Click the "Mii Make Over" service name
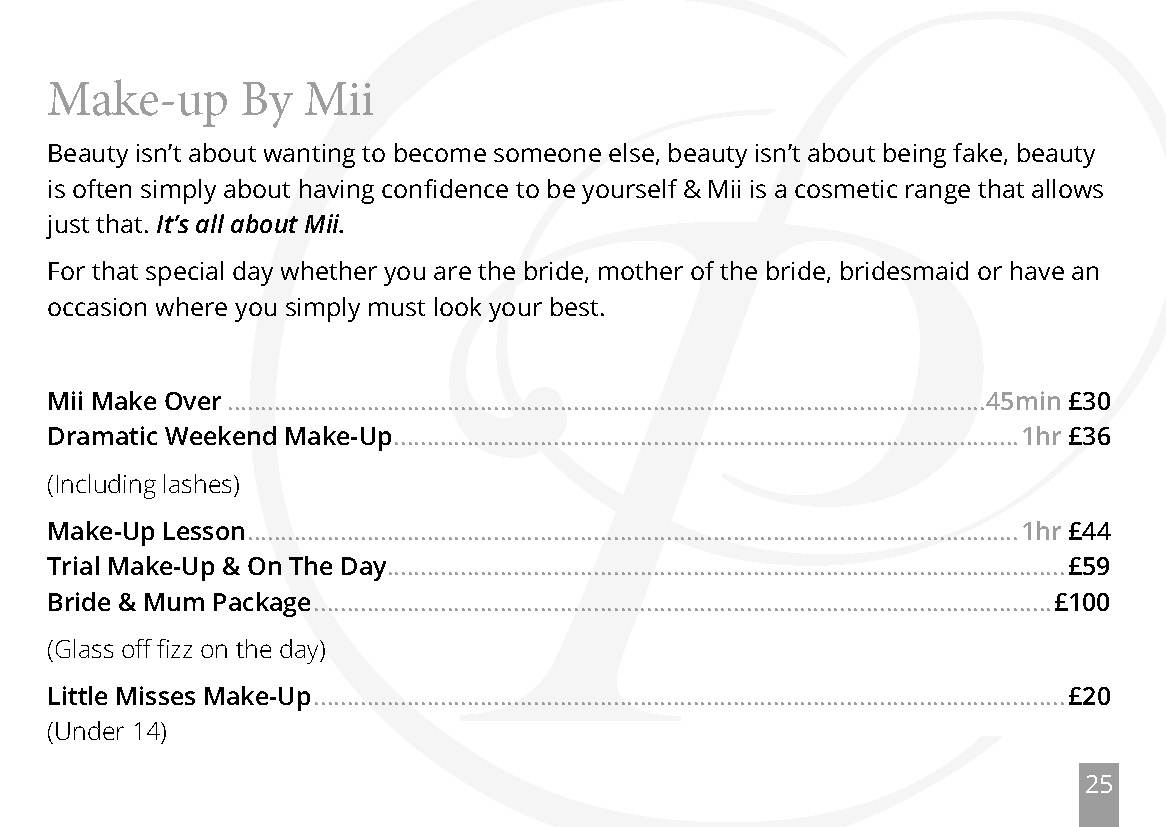The image size is (1166, 827). coord(134,402)
